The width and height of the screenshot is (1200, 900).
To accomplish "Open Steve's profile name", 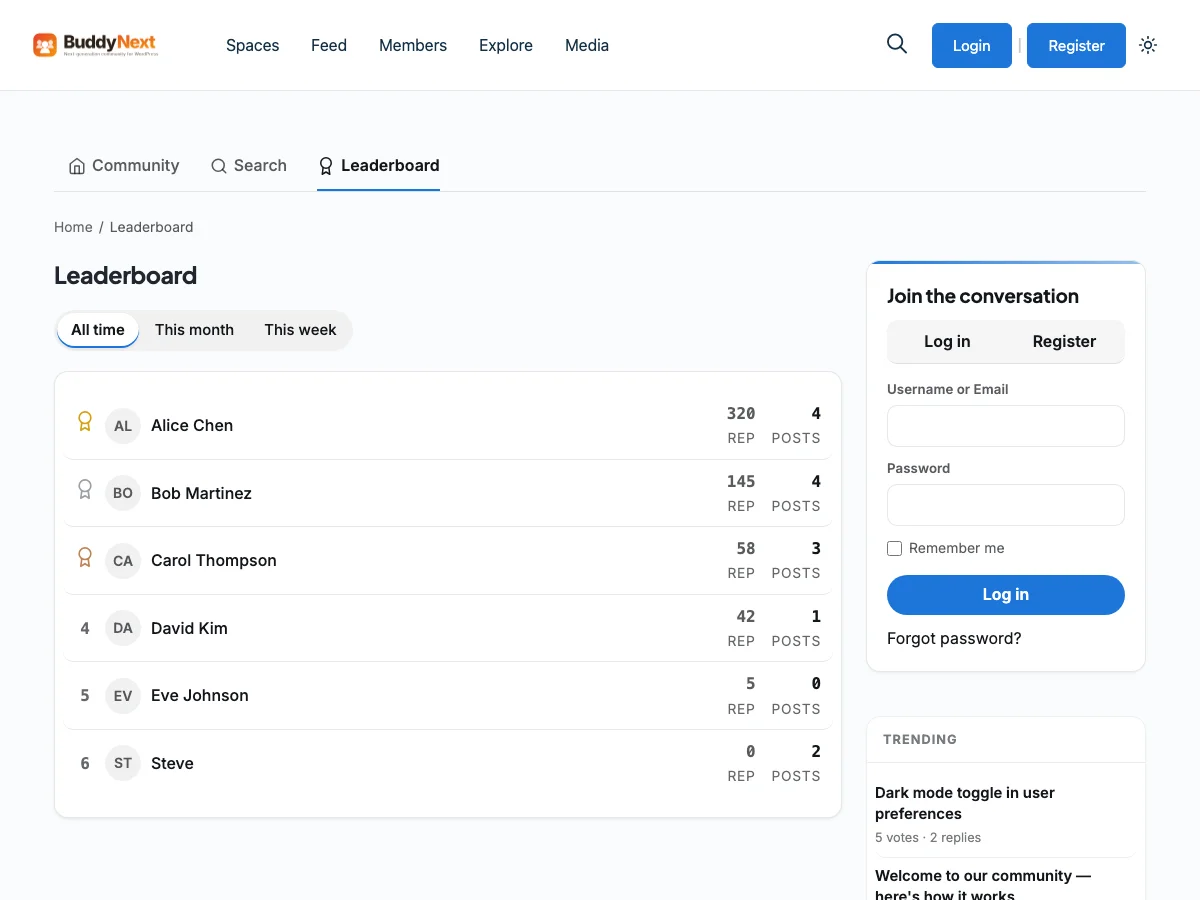I will point(172,763).
